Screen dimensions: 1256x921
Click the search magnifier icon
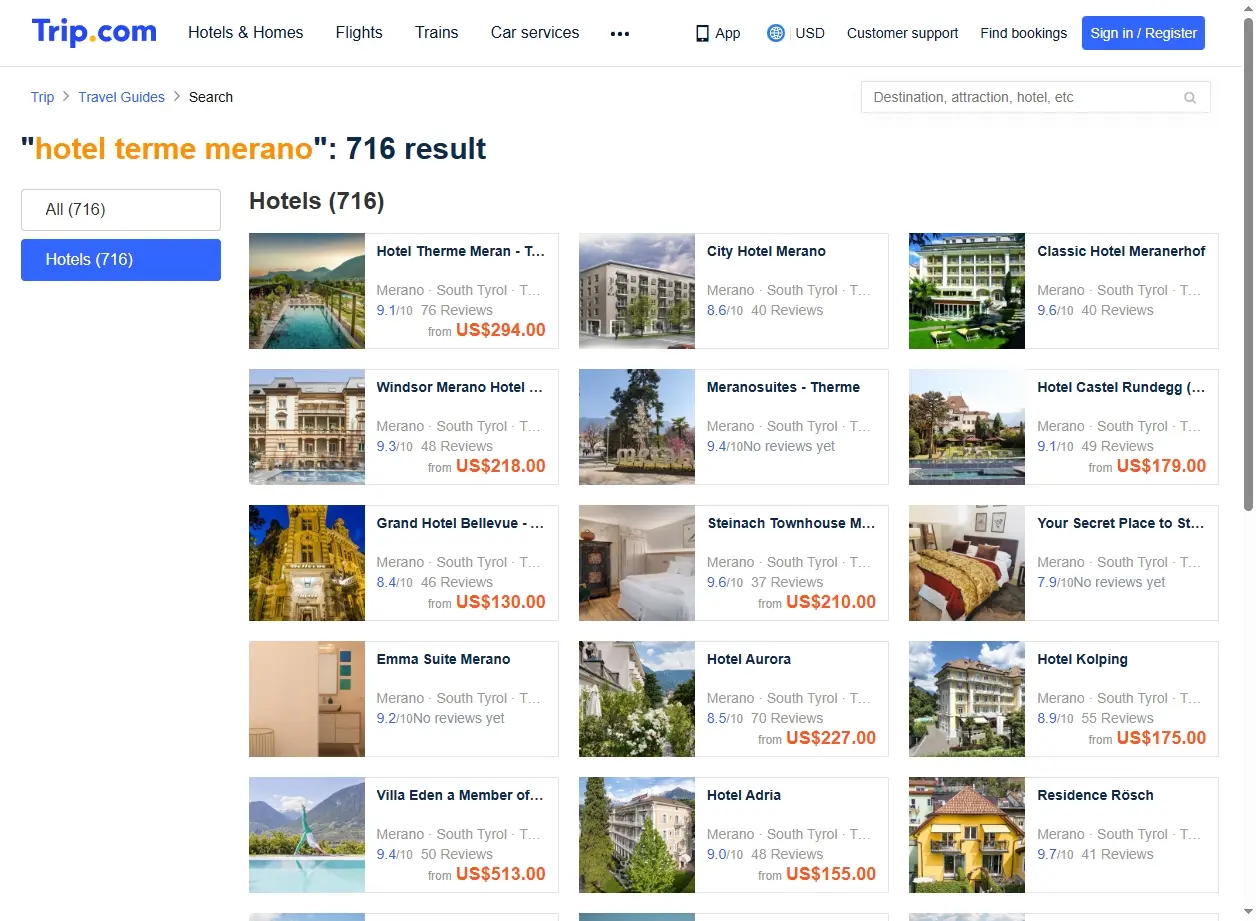point(1190,98)
